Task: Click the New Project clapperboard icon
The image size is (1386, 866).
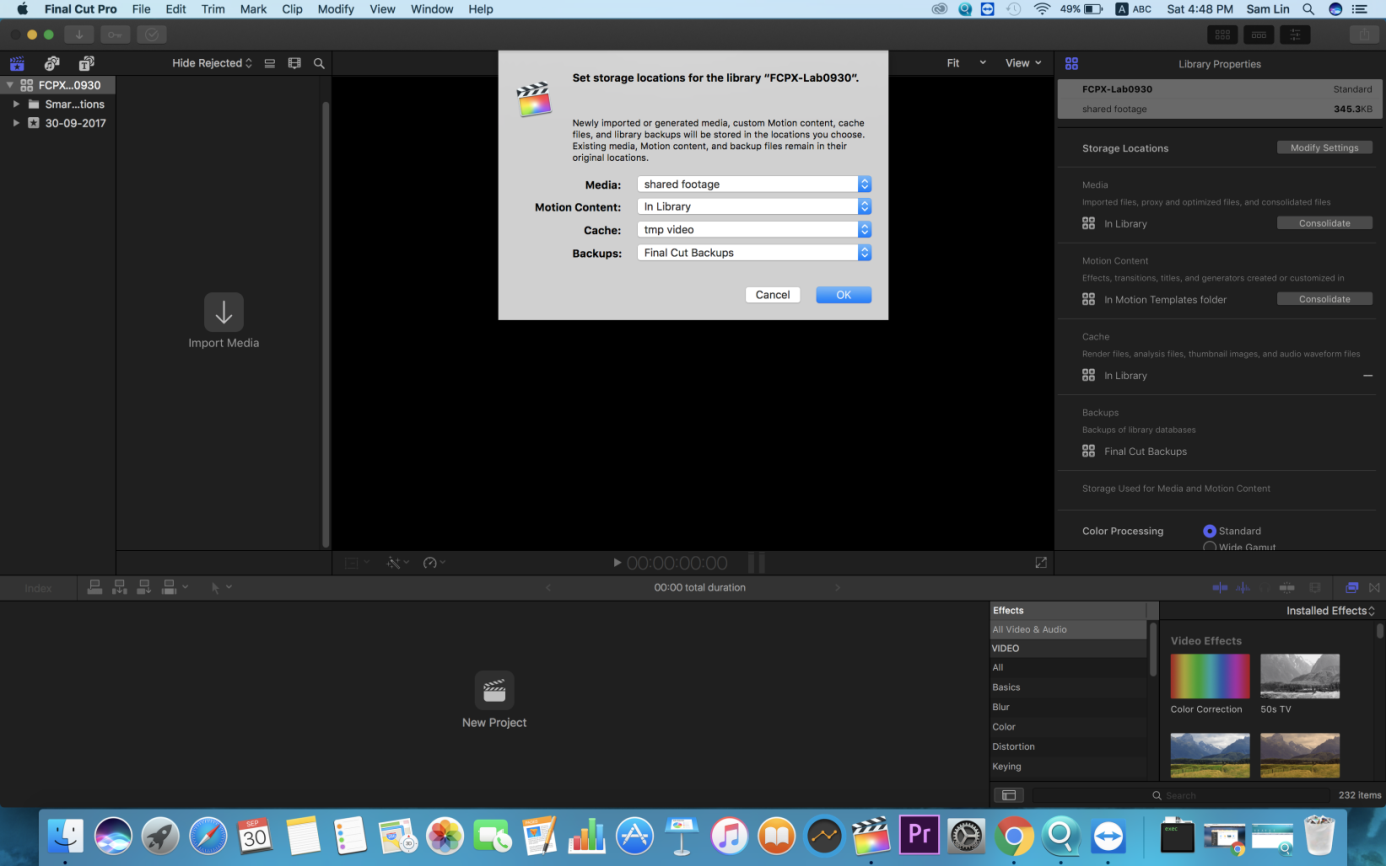Action: 494,690
